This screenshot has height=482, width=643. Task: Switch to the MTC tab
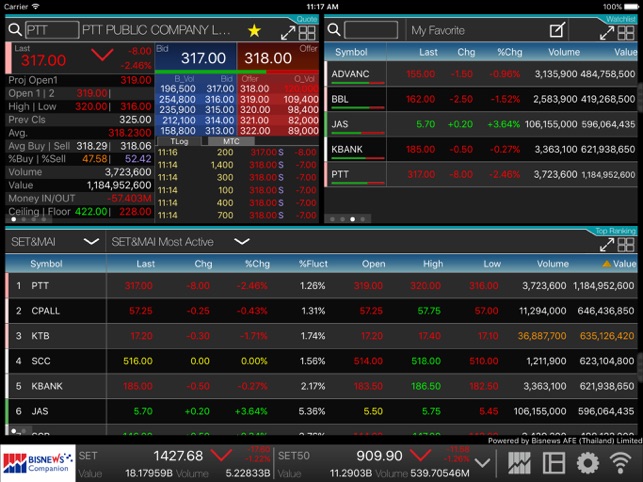[x=231, y=141]
